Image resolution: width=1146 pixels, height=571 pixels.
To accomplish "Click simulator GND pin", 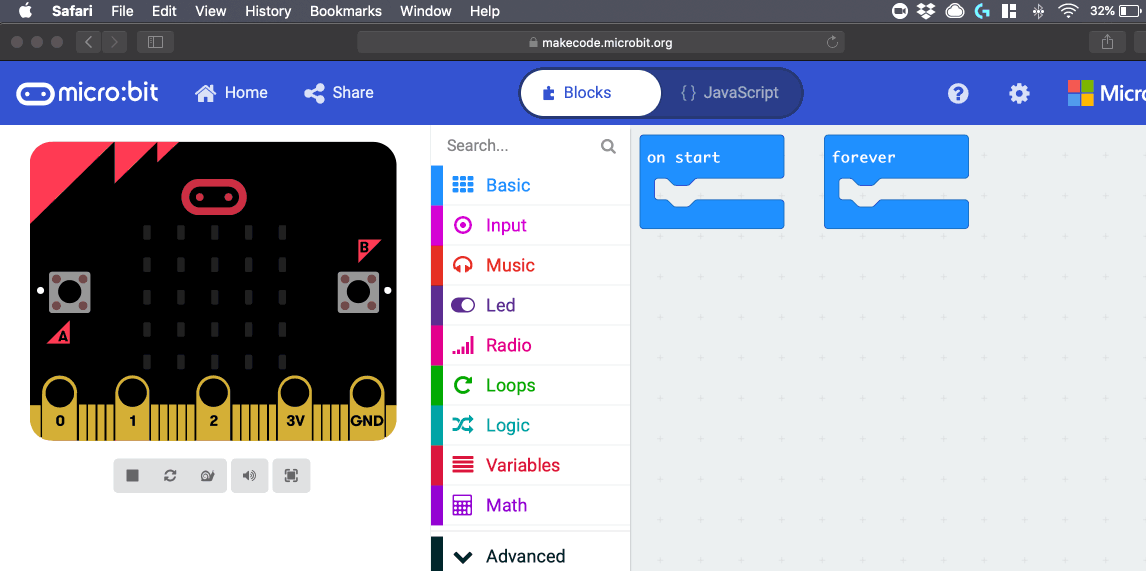I will [367, 406].
